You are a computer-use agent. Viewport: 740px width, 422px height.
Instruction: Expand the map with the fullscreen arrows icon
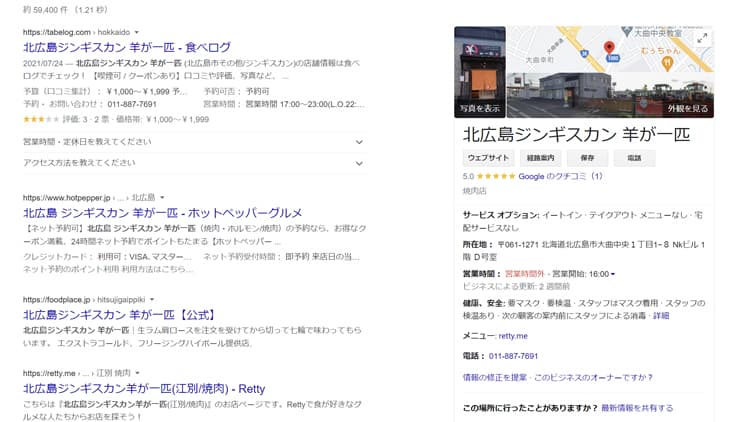(x=702, y=38)
